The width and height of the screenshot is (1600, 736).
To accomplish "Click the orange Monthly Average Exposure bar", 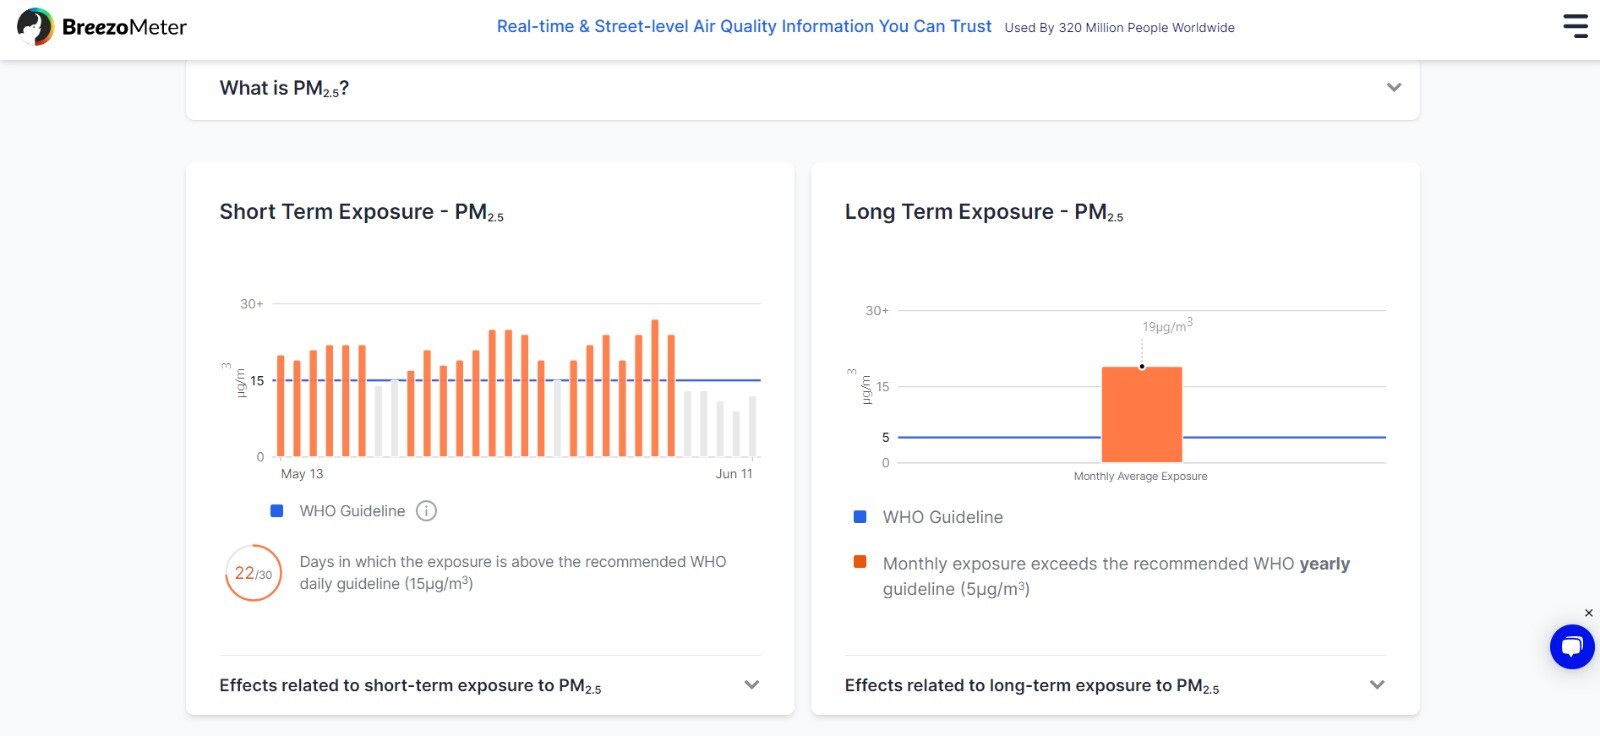I will tap(1142, 414).
